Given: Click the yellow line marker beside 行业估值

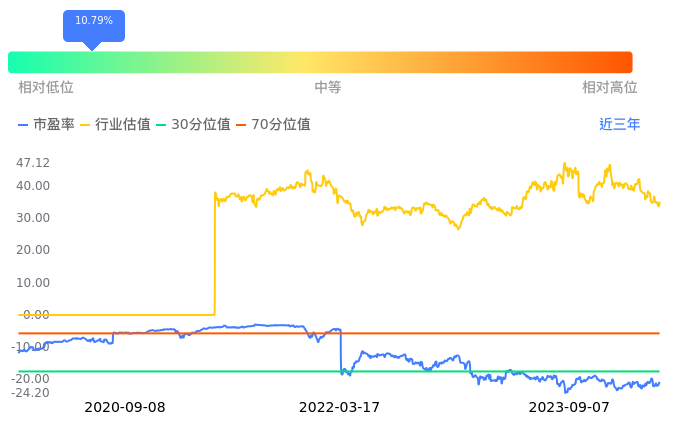Looking at the screenshot, I should coord(85,125).
